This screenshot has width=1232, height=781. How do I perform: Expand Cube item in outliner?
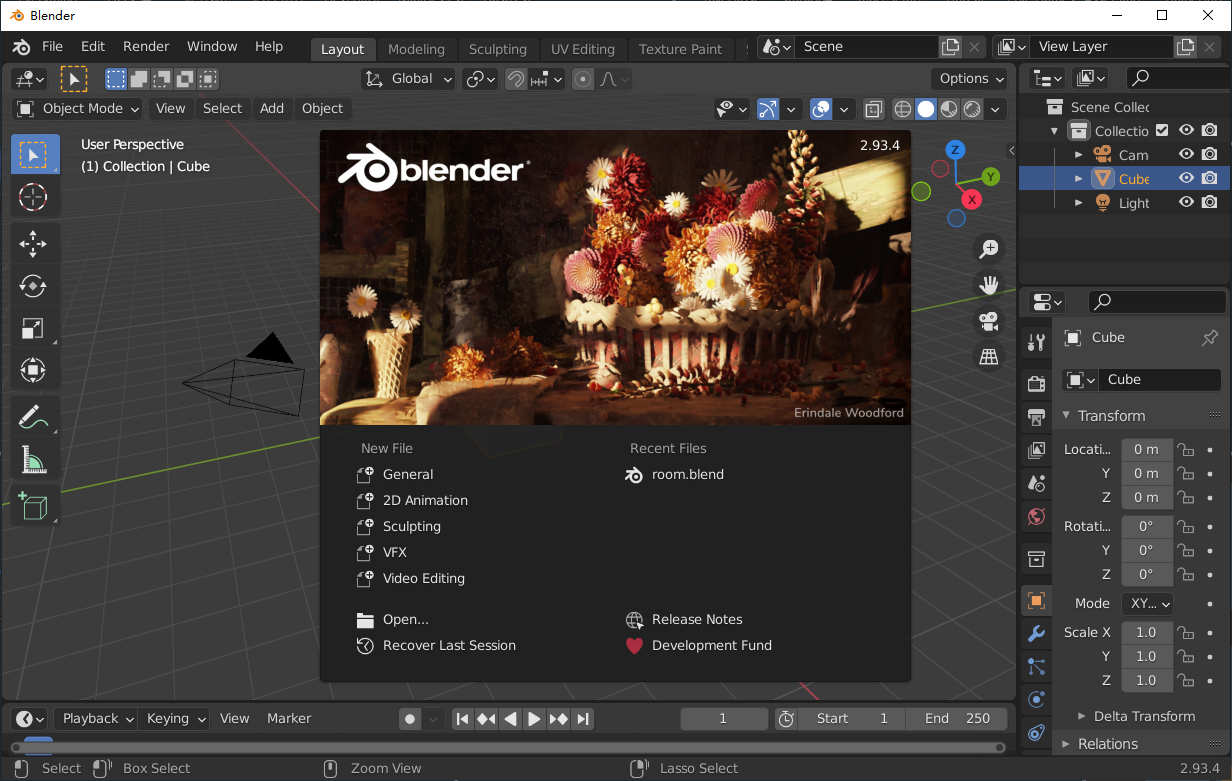pyautogui.click(x=1078, y=179)
